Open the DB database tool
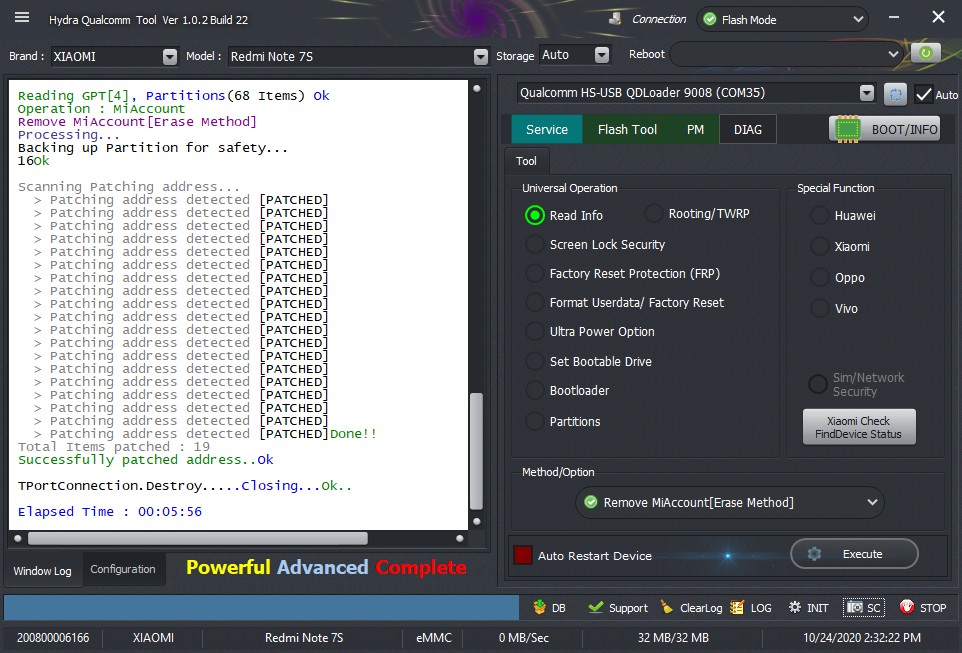 550,608
